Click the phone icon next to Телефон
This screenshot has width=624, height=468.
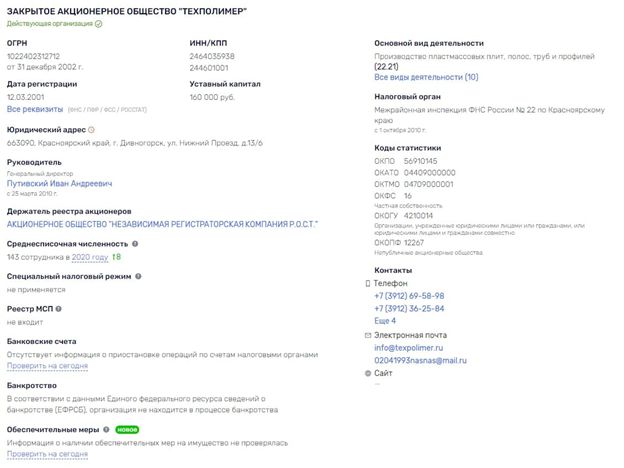(x=368, y=283)
